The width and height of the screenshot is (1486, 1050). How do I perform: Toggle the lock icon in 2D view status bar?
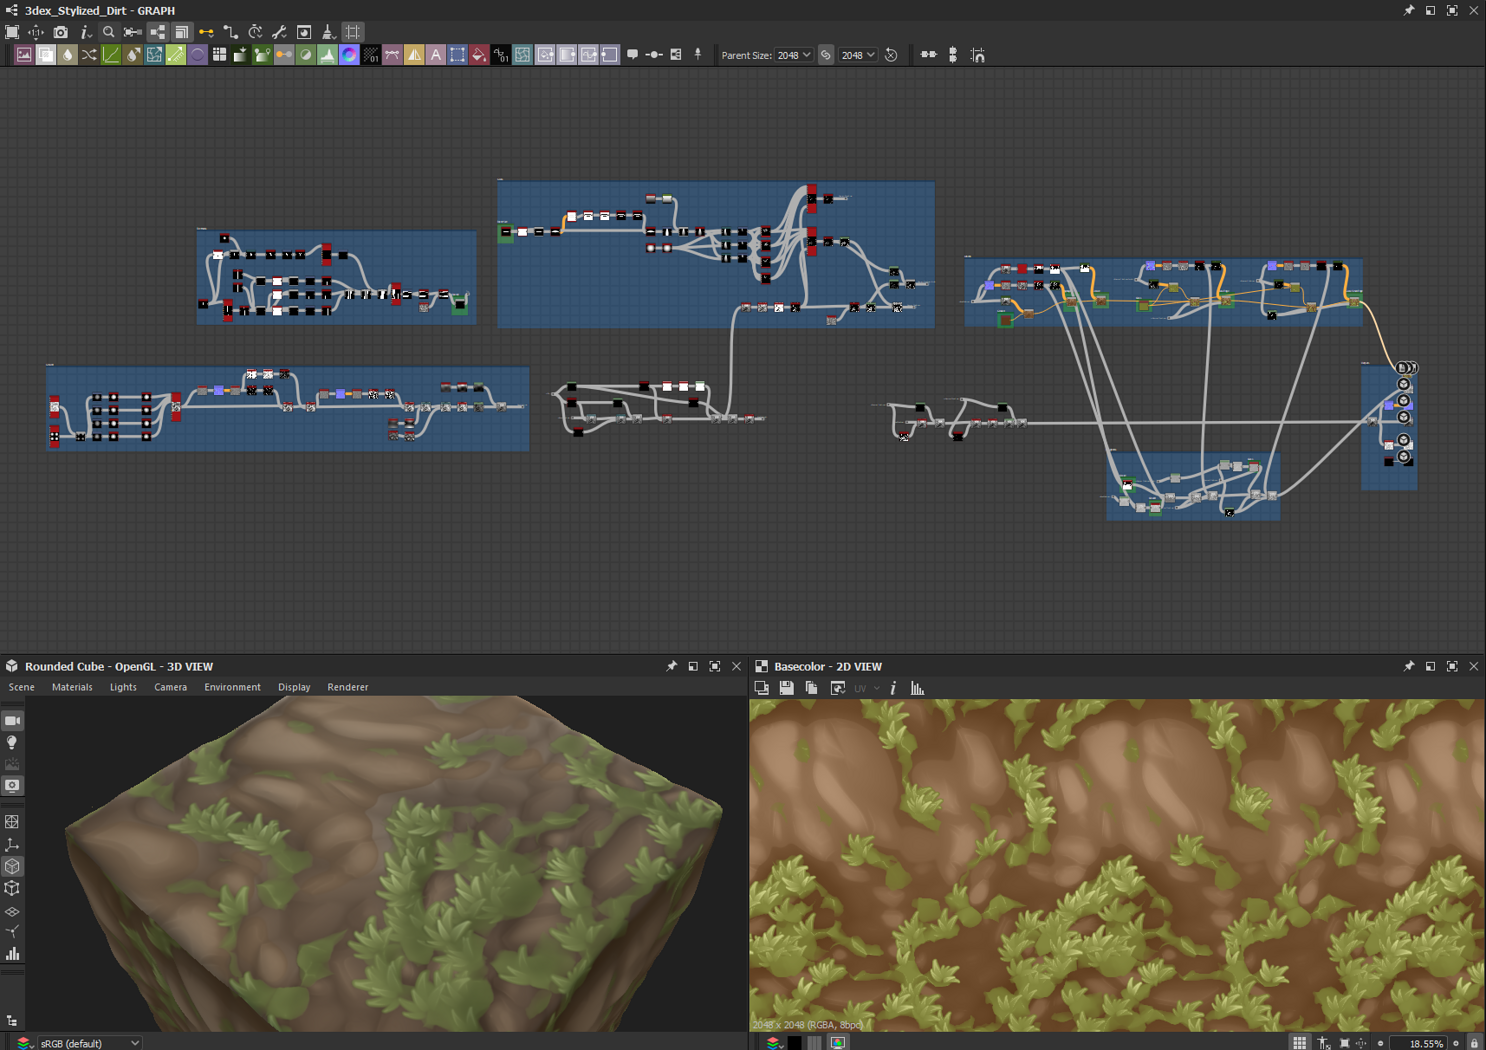point(1474,1043)
